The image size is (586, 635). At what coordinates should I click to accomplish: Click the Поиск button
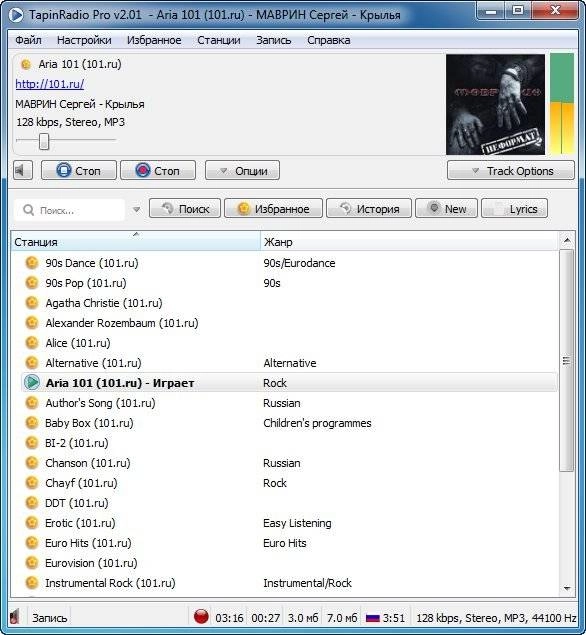coord(185,209)
